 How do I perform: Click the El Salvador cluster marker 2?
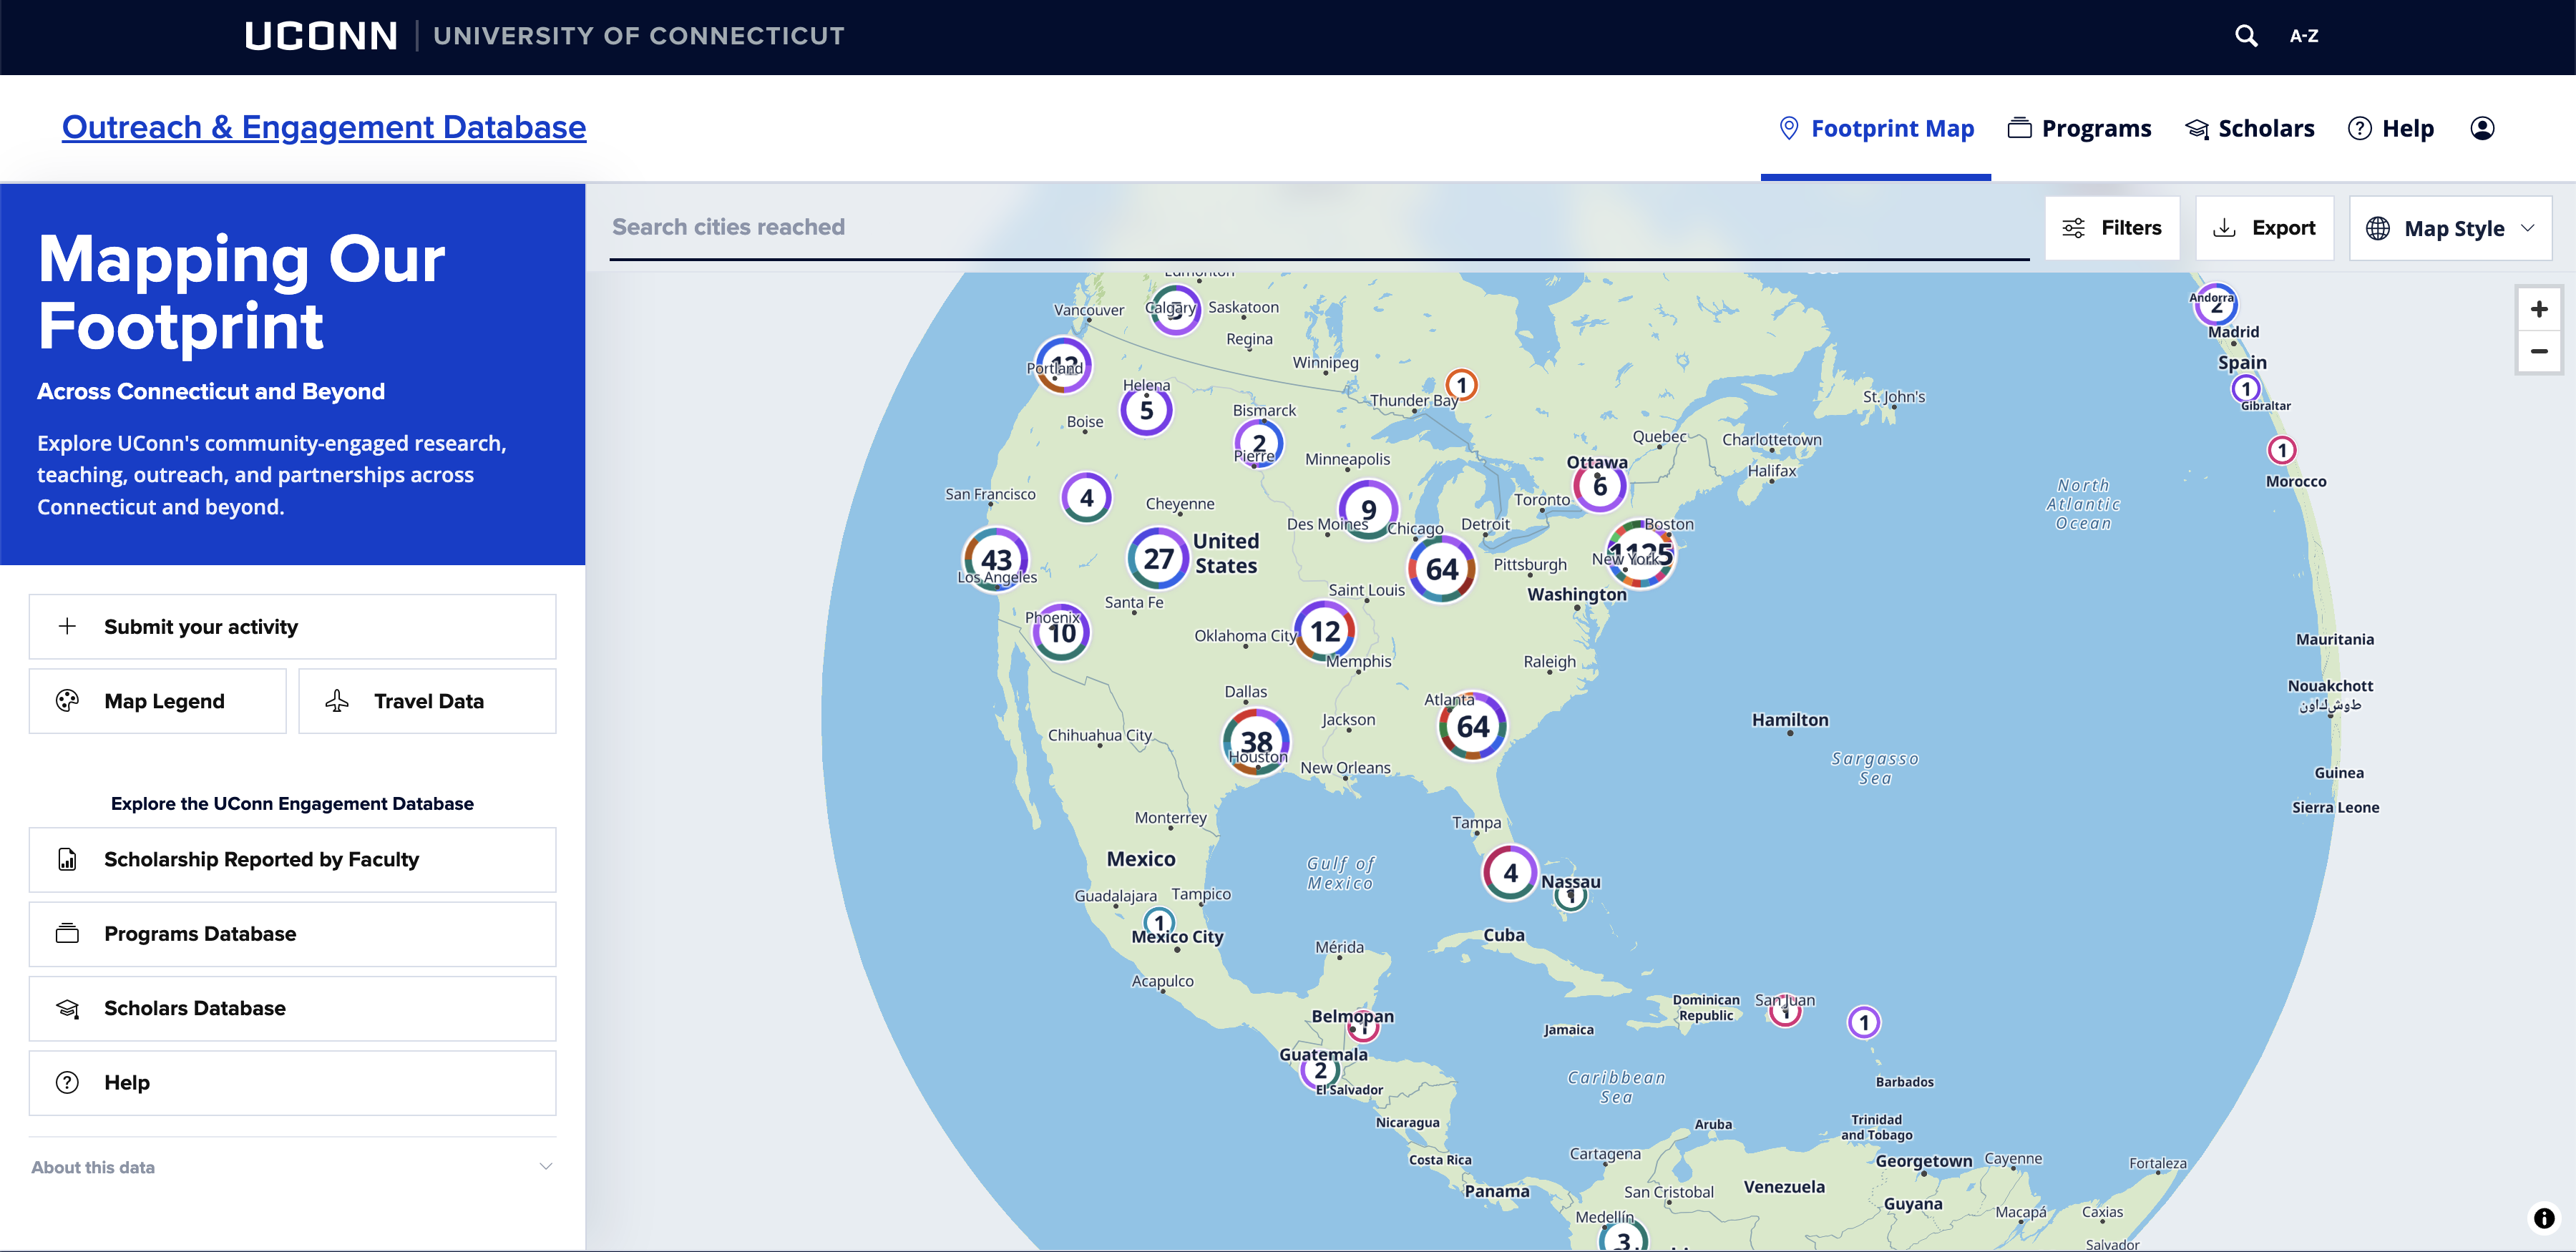click(1320, 1071)
